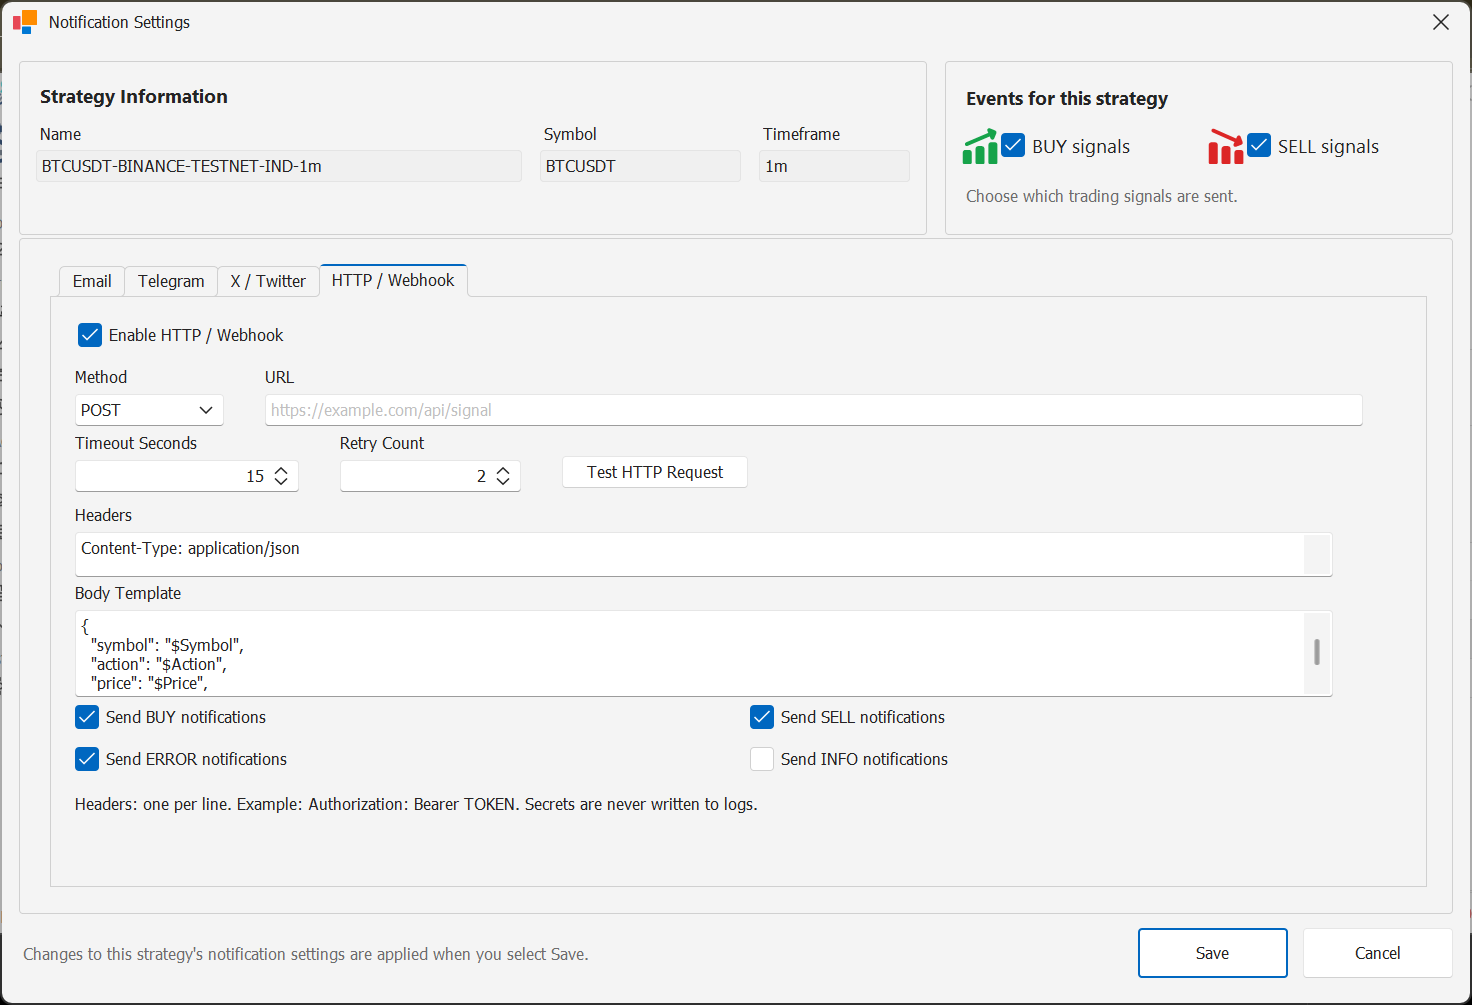Enable Send INFO notifications checkbox
This screenshot has height=1005, width=1472.
coord(762,759)
